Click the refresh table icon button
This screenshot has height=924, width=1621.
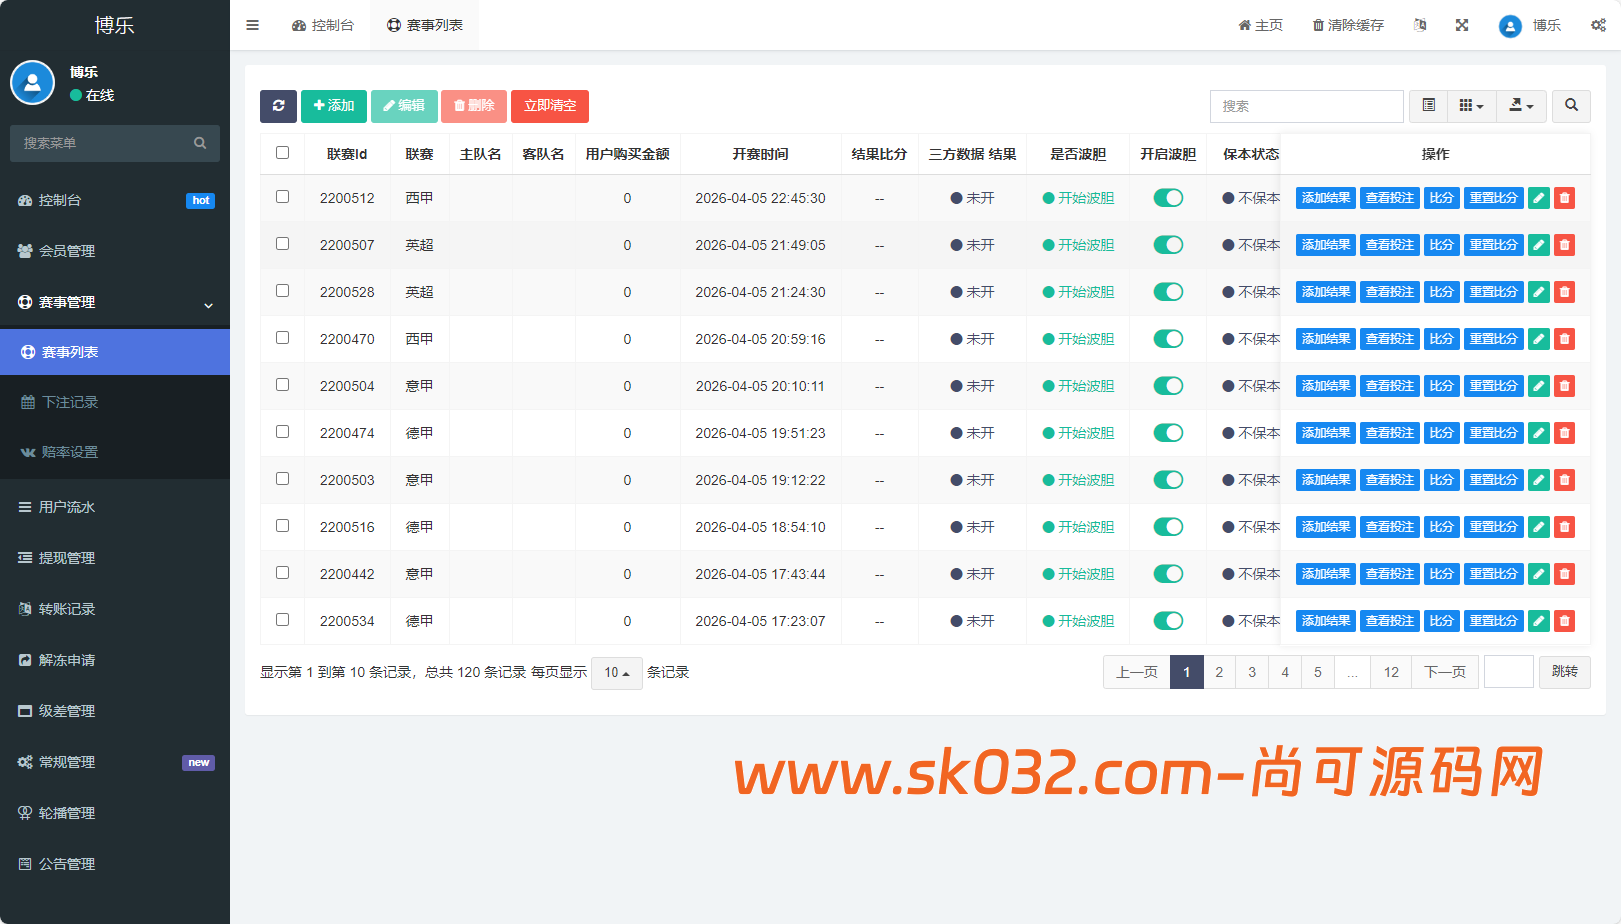click(278, 106)
